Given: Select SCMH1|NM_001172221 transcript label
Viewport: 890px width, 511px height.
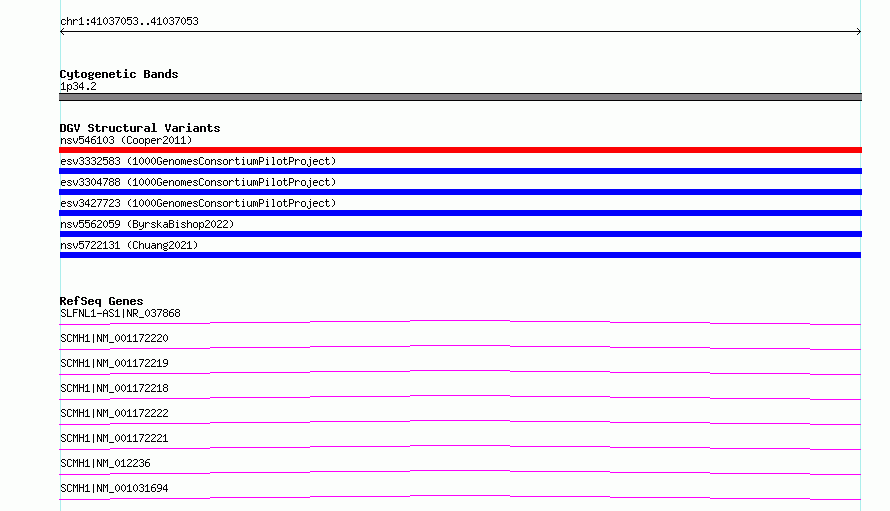Looking at the screenshot, I should [x=114, y=438].
